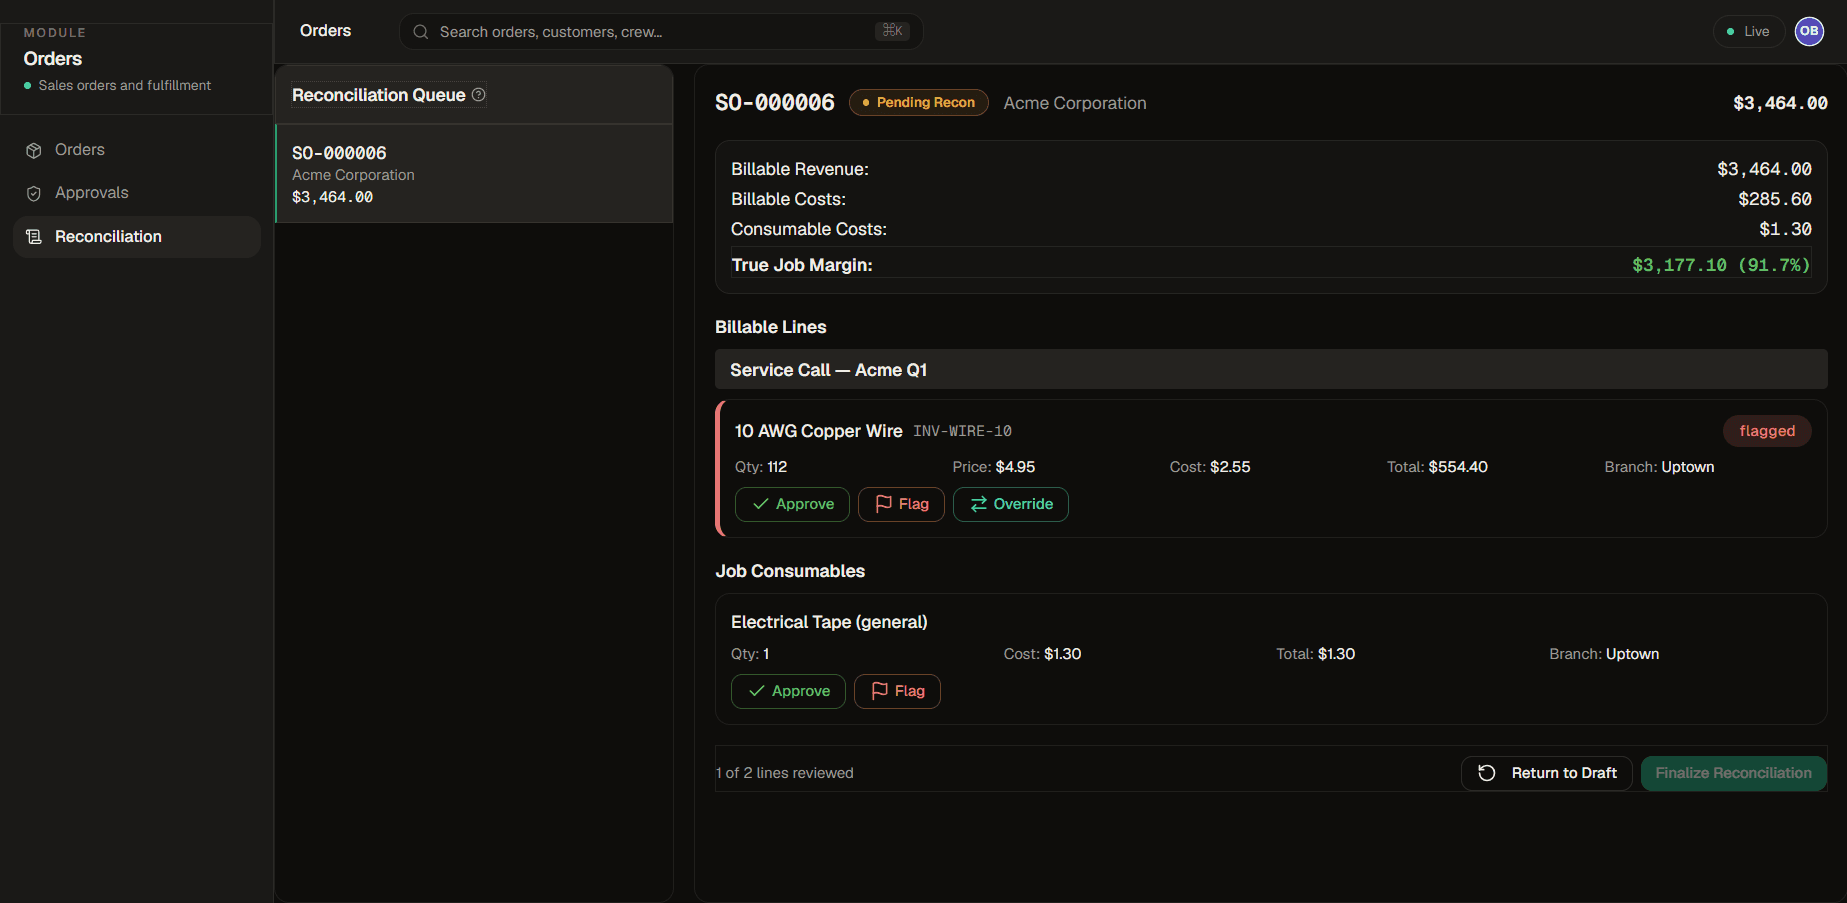Image resolution: width=1847 pixels, height=903 pixels.
Task: Approve the 10 AWG Copper Wire line
Action: pyautogui.click(x=792, y=504)
